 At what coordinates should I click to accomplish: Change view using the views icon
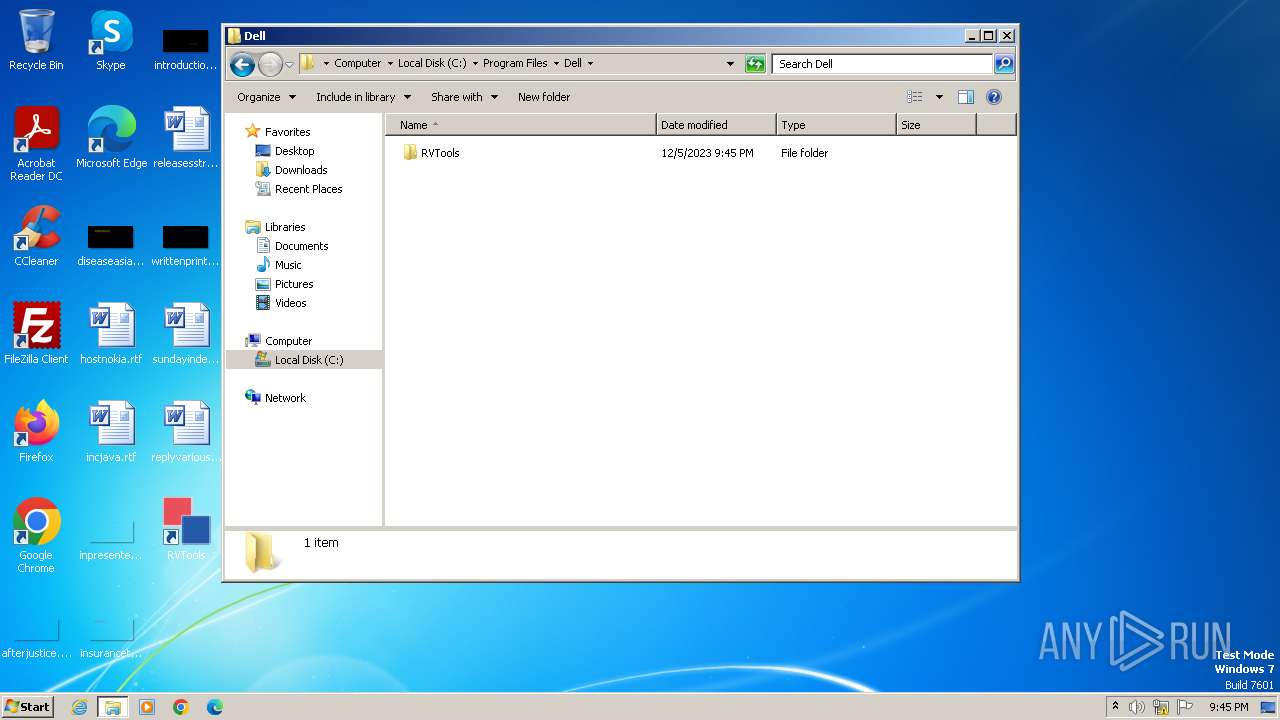(915, 97)
